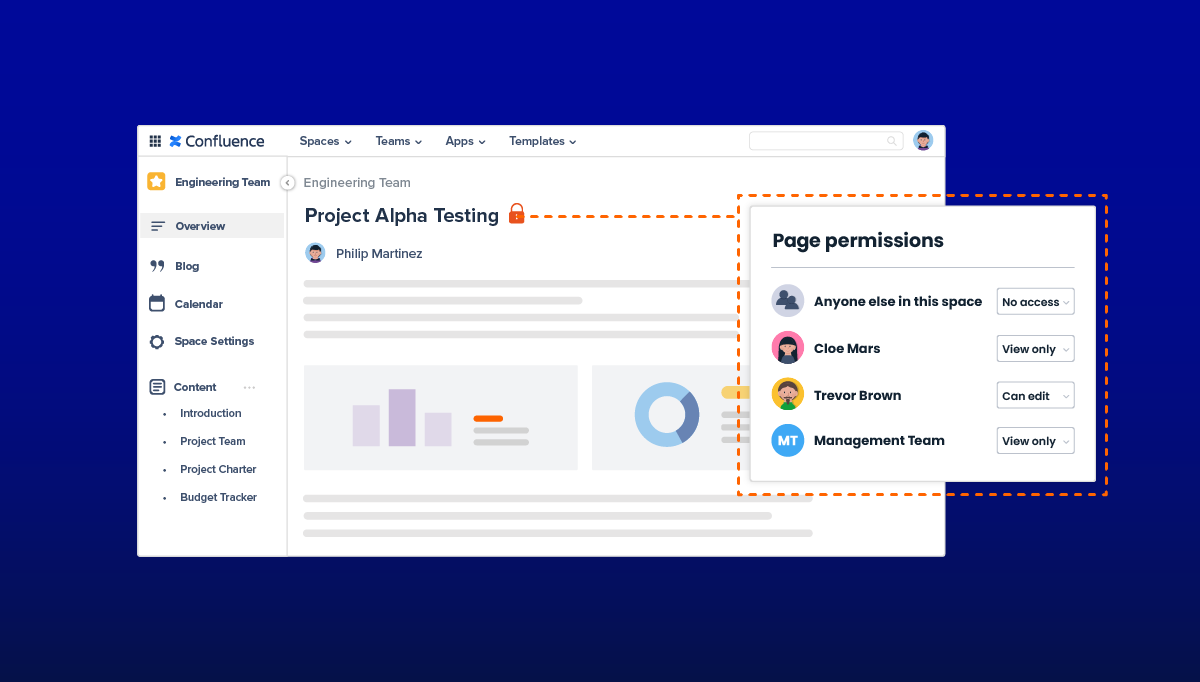Click the Confluence logo

point(216,141)
